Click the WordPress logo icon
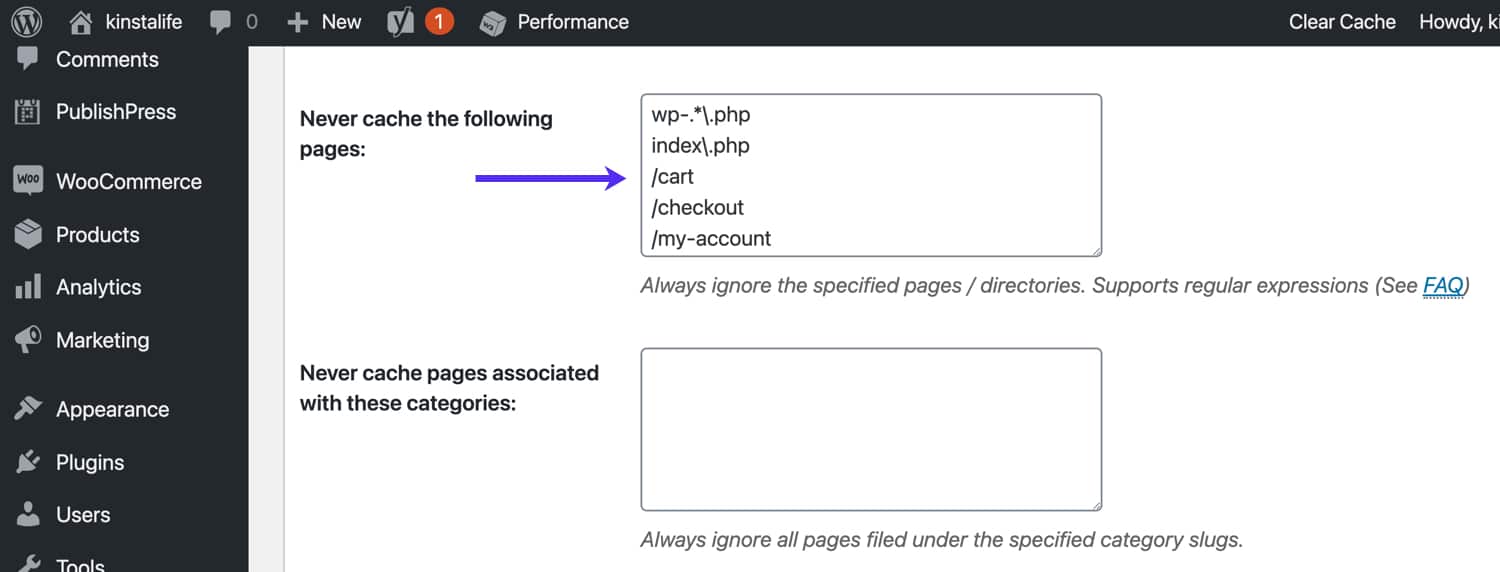Viewport: 1500px width, 572px height. pyautogui.click(x=27, y=22)
